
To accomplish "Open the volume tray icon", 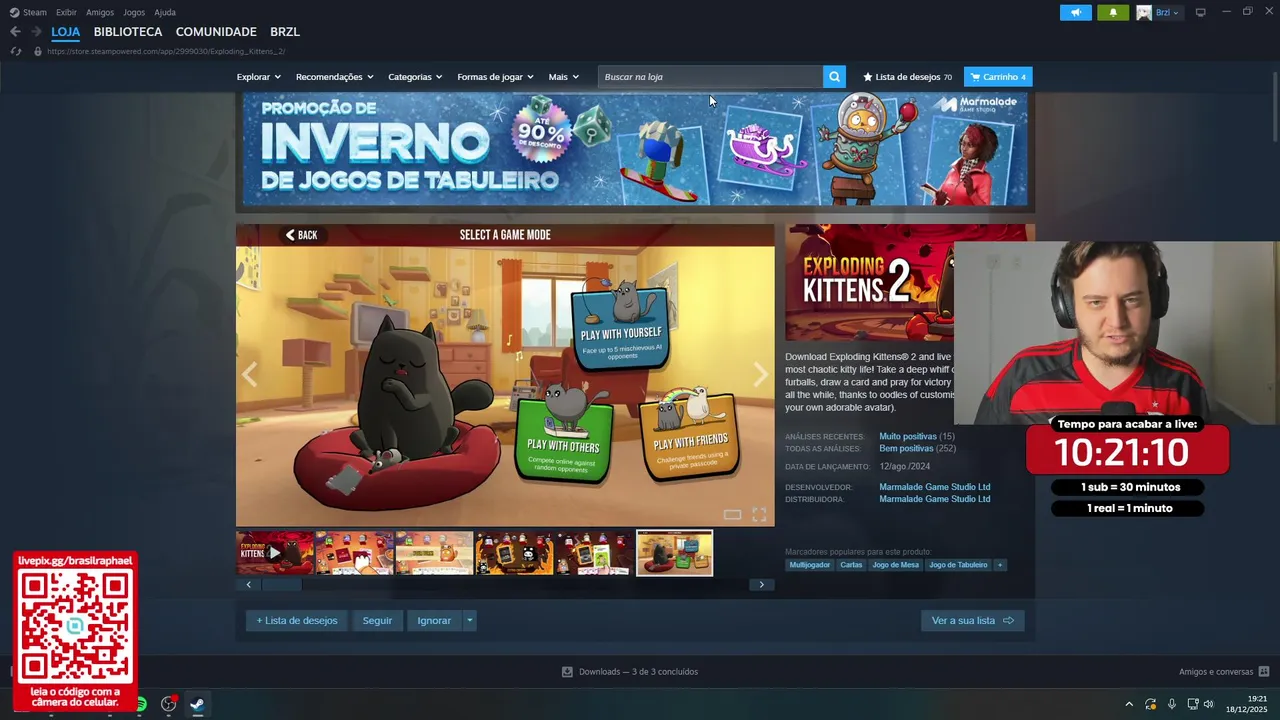I will pyautogui.click(x=1208, y=704).
